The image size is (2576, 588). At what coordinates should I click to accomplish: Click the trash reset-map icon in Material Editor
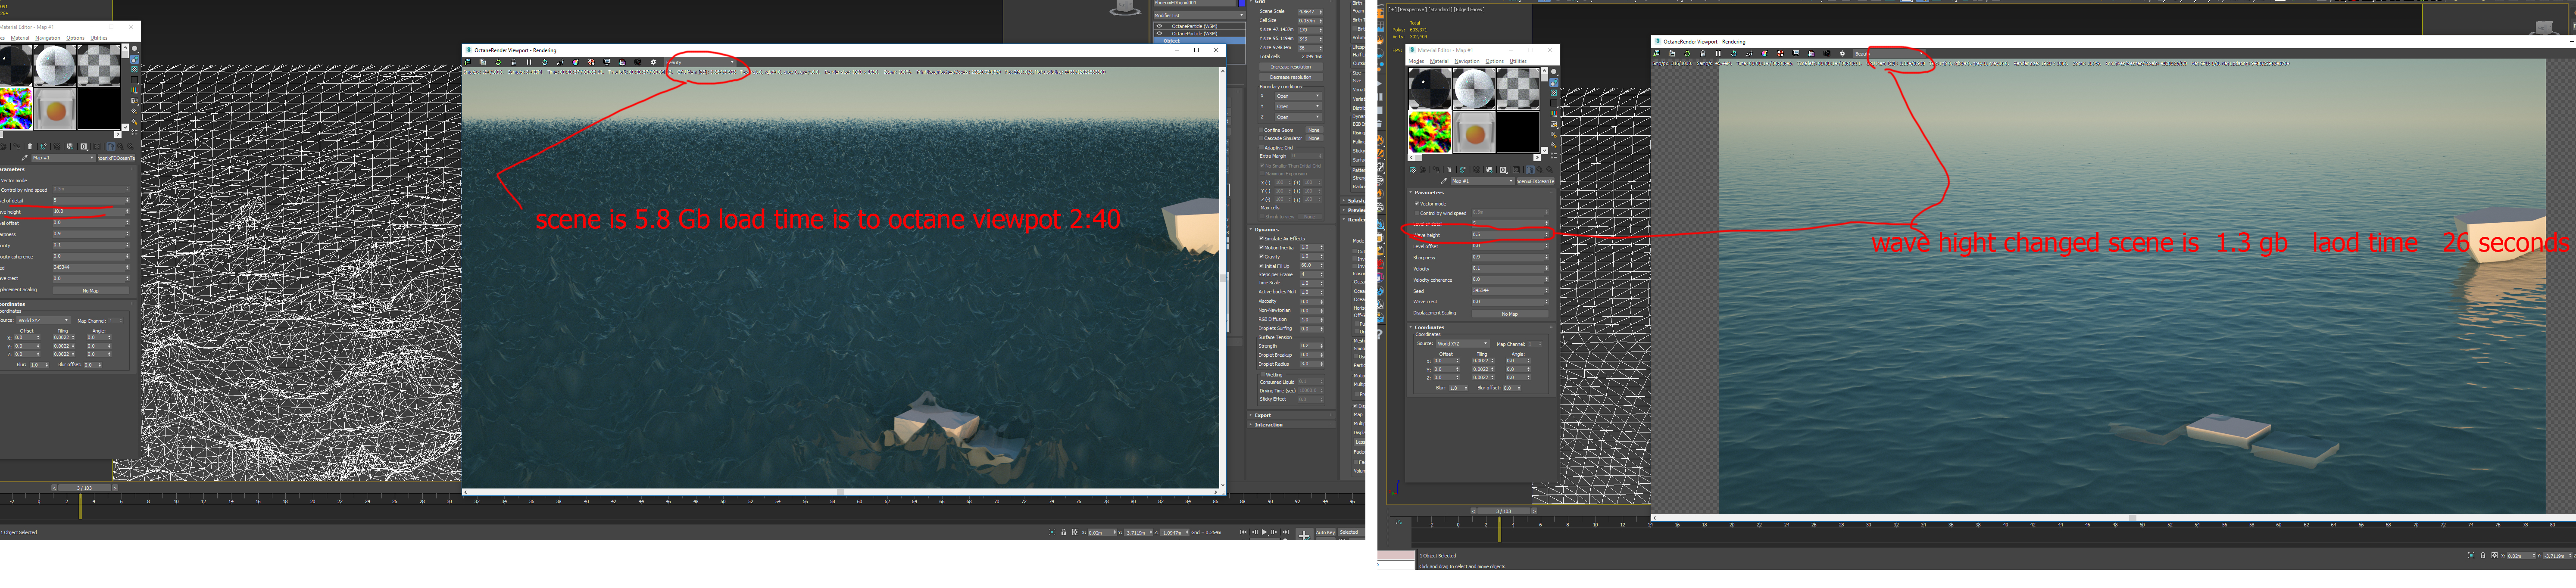(x=1449, y=170)
